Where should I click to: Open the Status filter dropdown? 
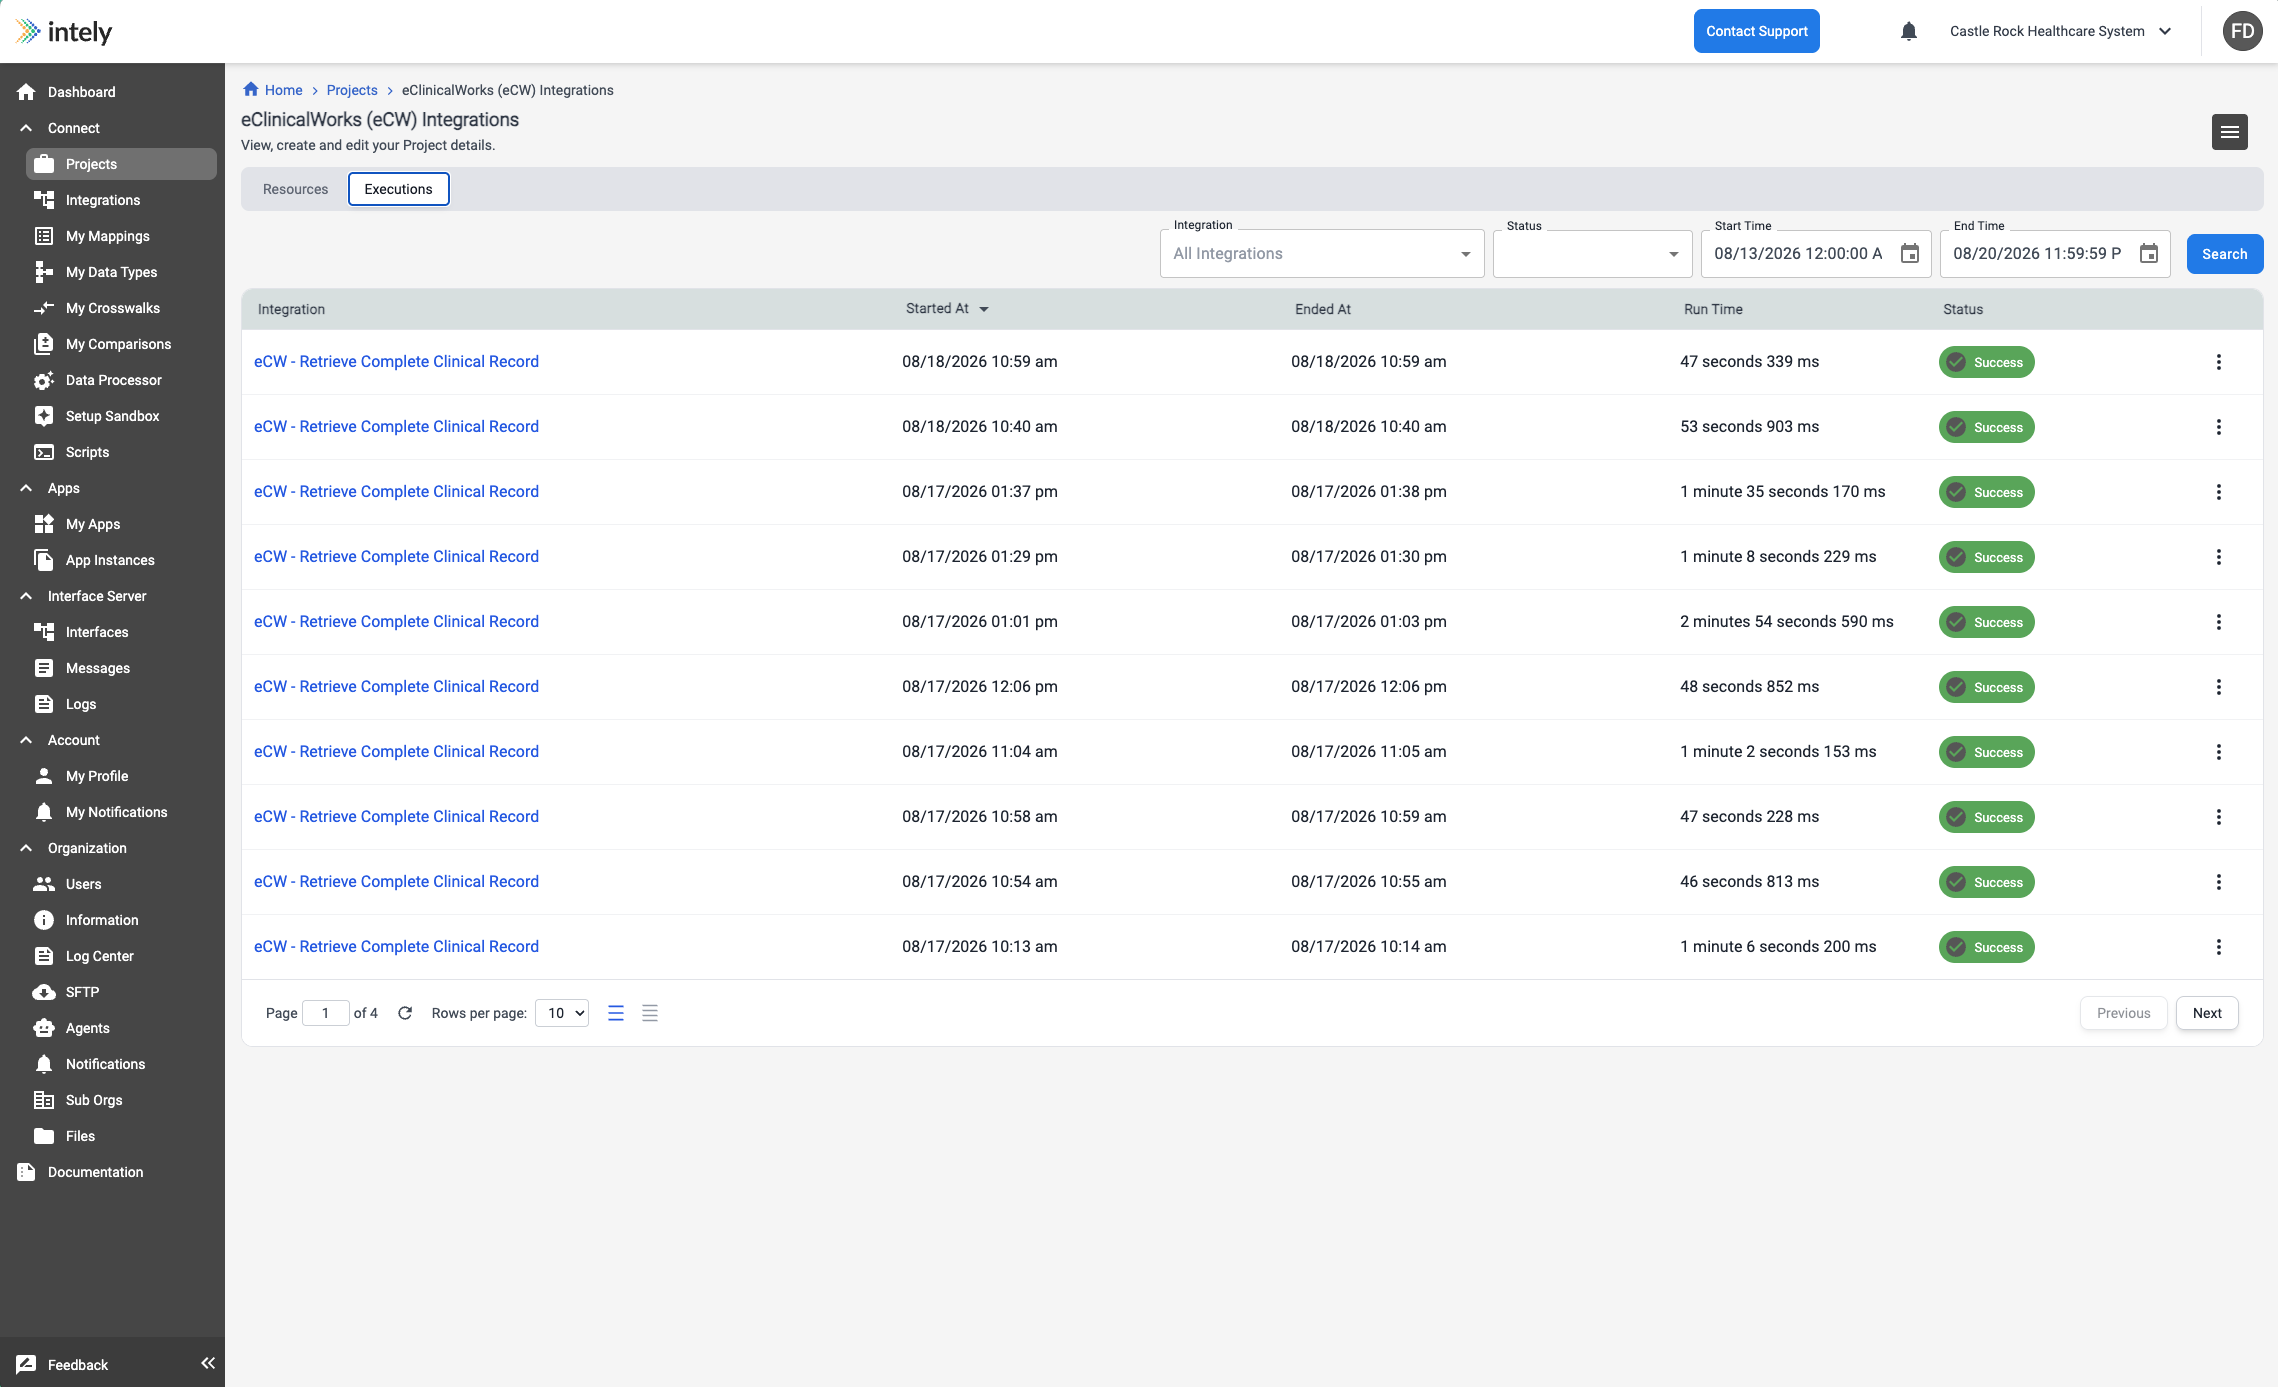click(x=1592, y=254)
